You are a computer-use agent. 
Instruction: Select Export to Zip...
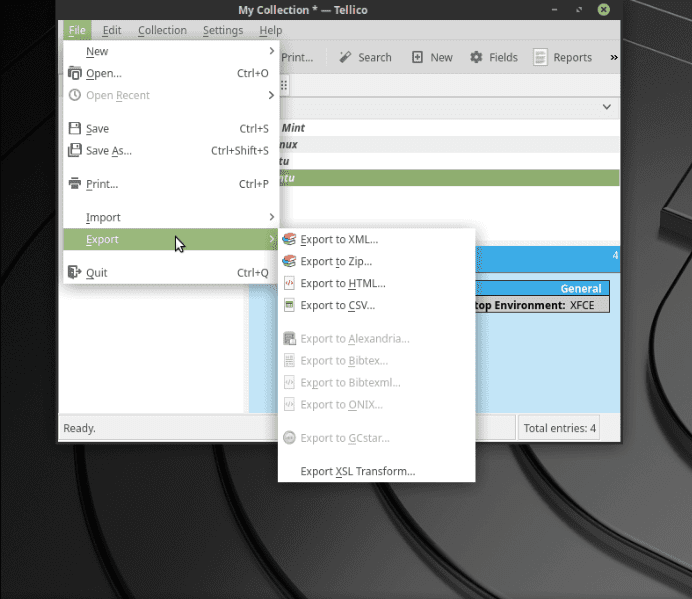(376, 261)
